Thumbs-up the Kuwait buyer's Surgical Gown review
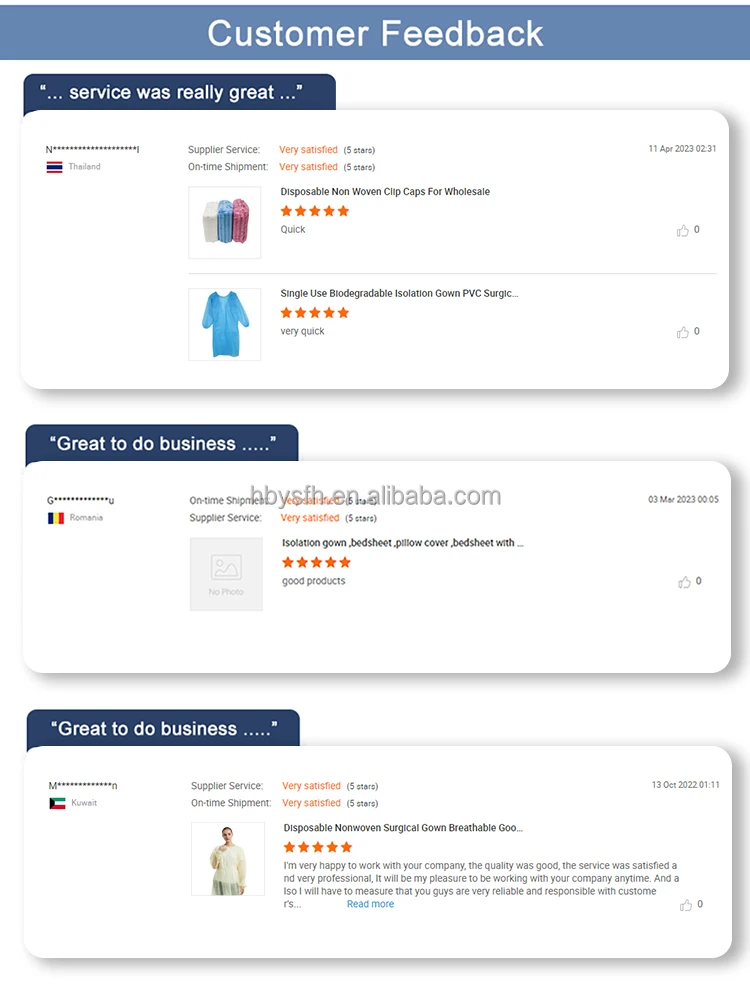 686,905
